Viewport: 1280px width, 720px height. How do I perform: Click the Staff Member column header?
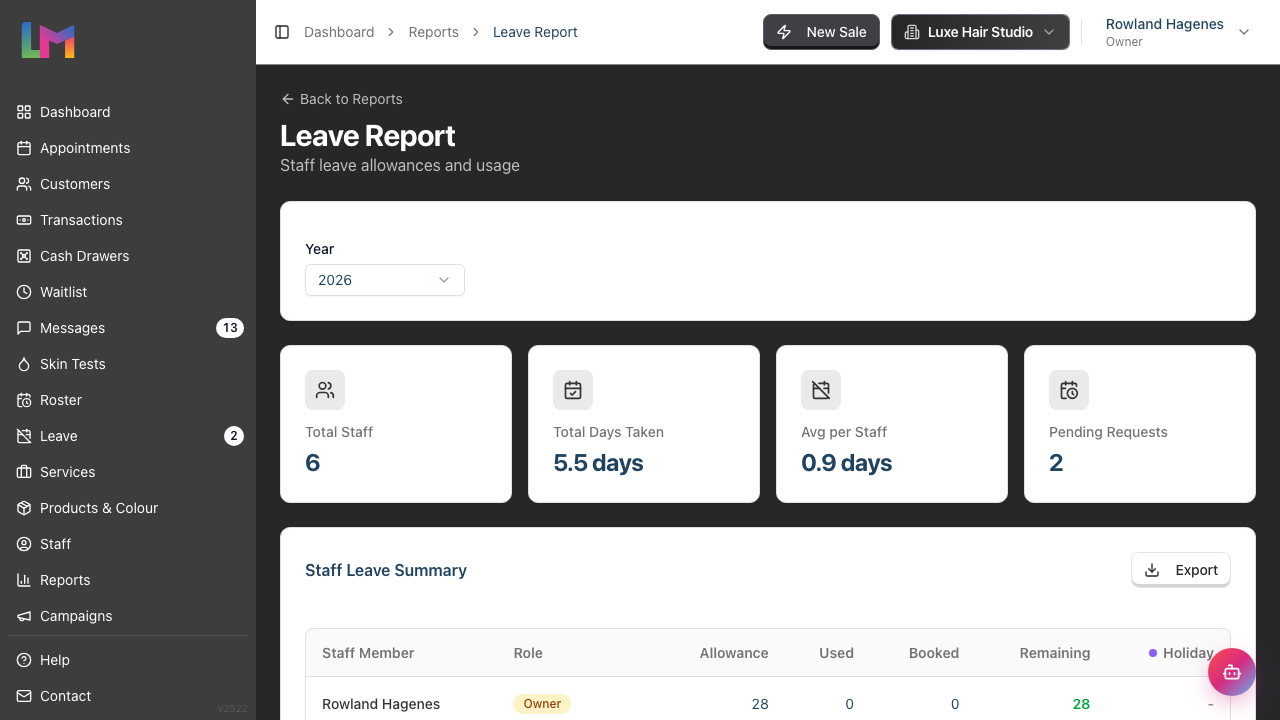point(368,653)
